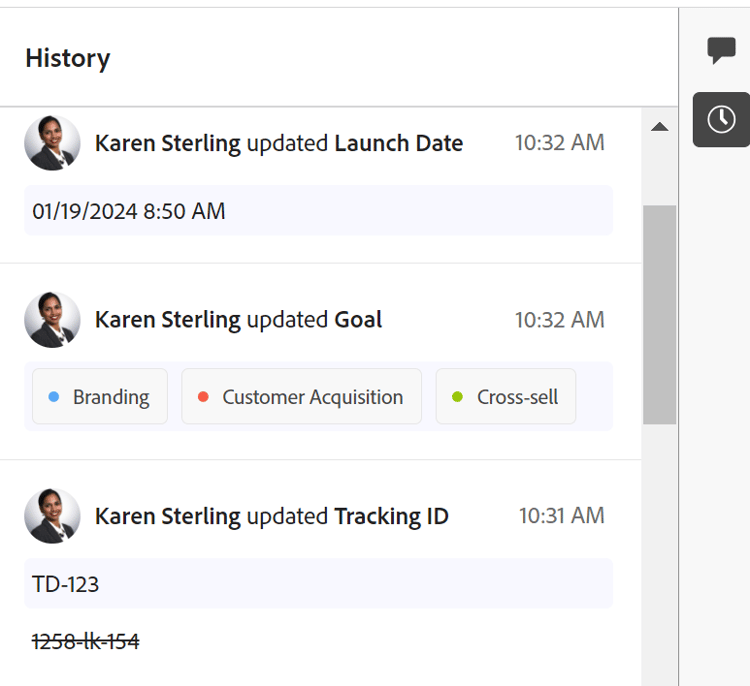Image resolution: width=750 pixels, height=686 pixels.
Task: Click the blue dot on Branding tag
Action: tap(54, 397)
